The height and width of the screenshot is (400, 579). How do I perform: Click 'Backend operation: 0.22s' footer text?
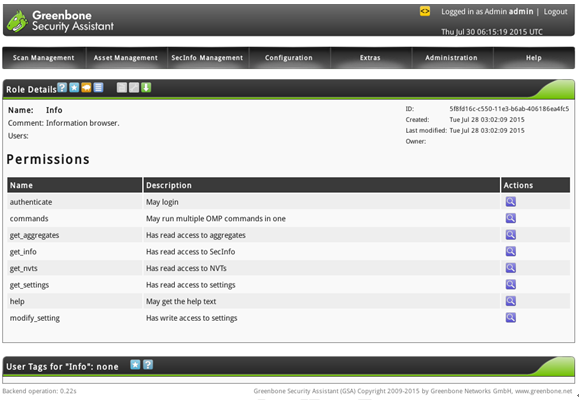39,391
